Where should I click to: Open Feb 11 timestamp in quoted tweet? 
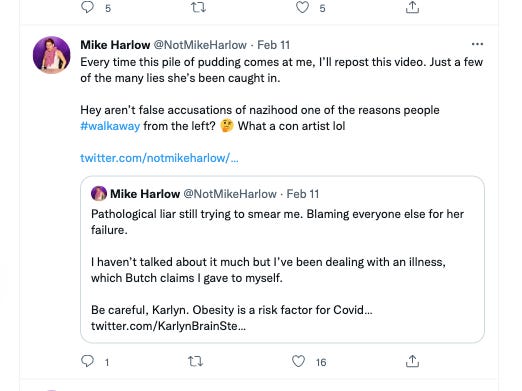(x=303, y=194)
